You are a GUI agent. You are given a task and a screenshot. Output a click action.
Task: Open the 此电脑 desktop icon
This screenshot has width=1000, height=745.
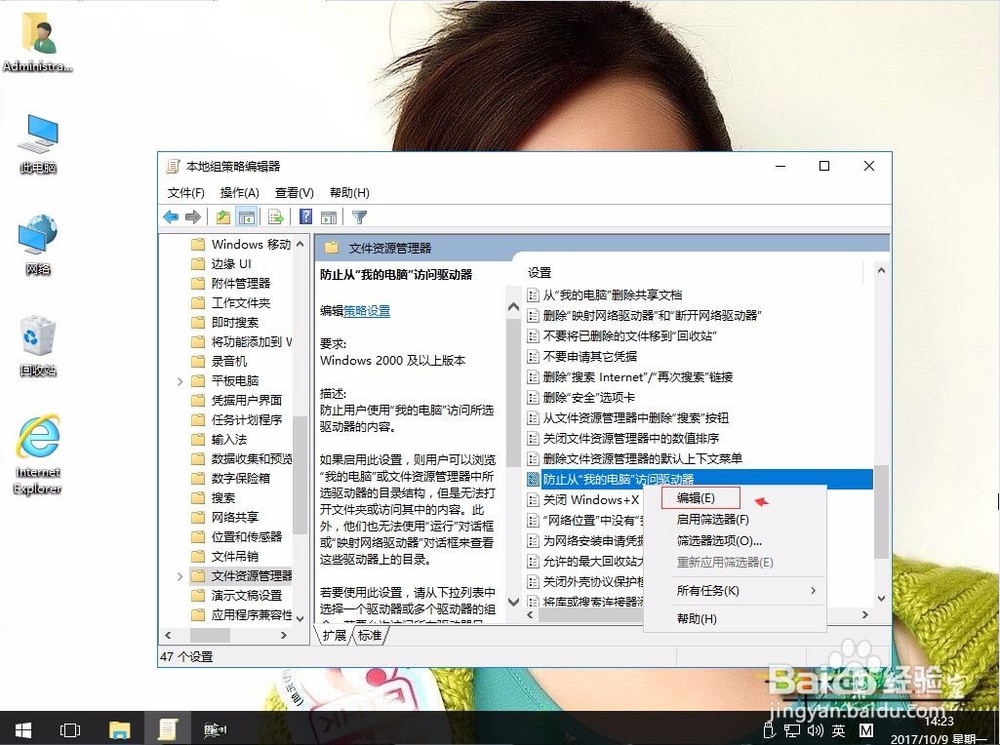click(38, 144)
